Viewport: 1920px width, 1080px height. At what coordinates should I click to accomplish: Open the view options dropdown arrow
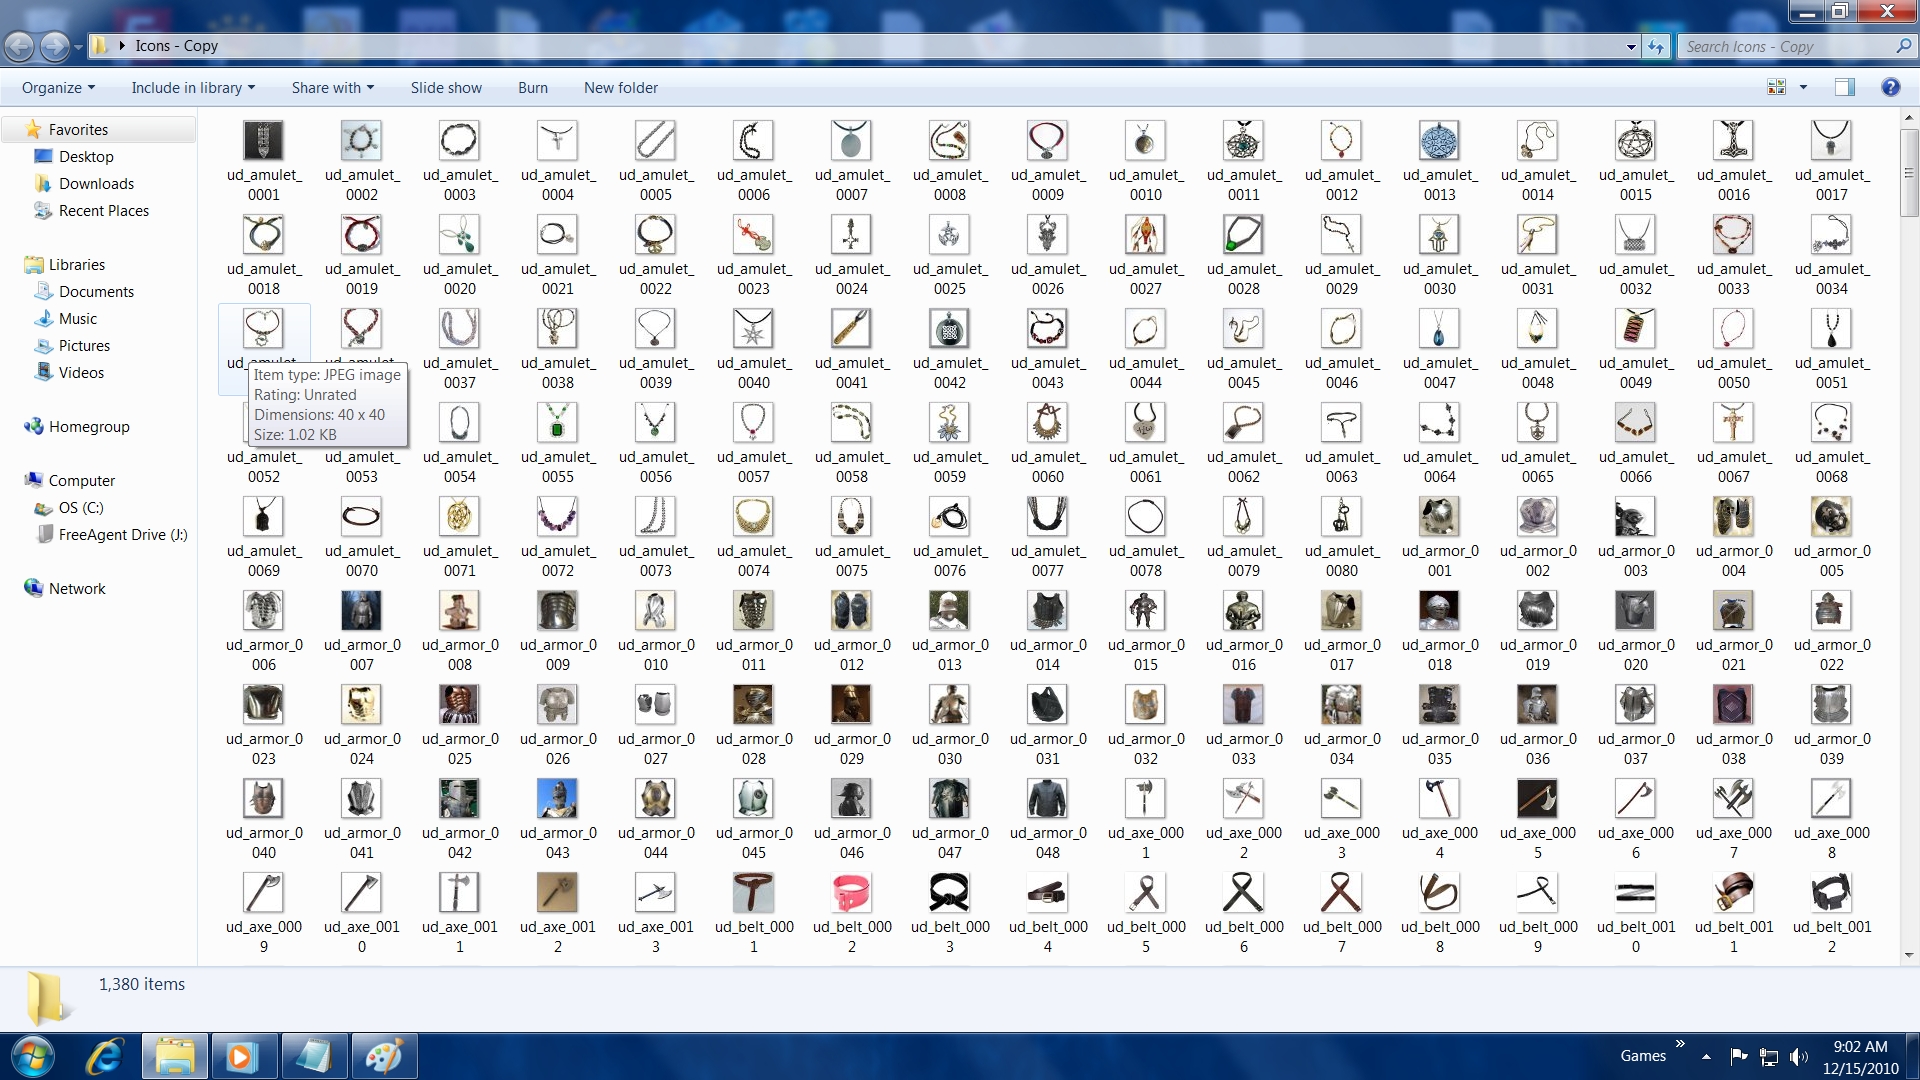pyautogui.click(x=1804, y=88)
